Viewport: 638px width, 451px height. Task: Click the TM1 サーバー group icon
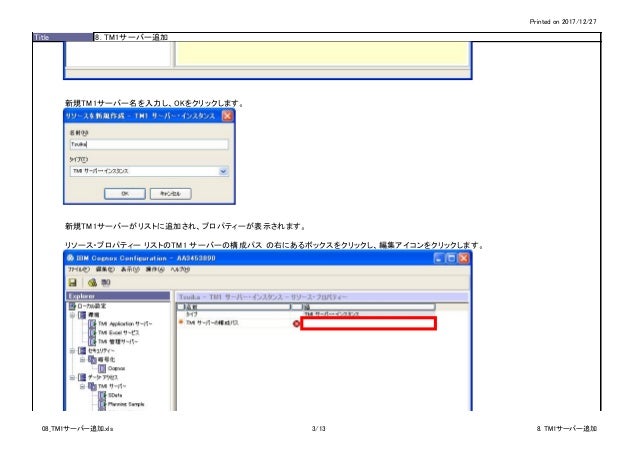coord(92,386)
